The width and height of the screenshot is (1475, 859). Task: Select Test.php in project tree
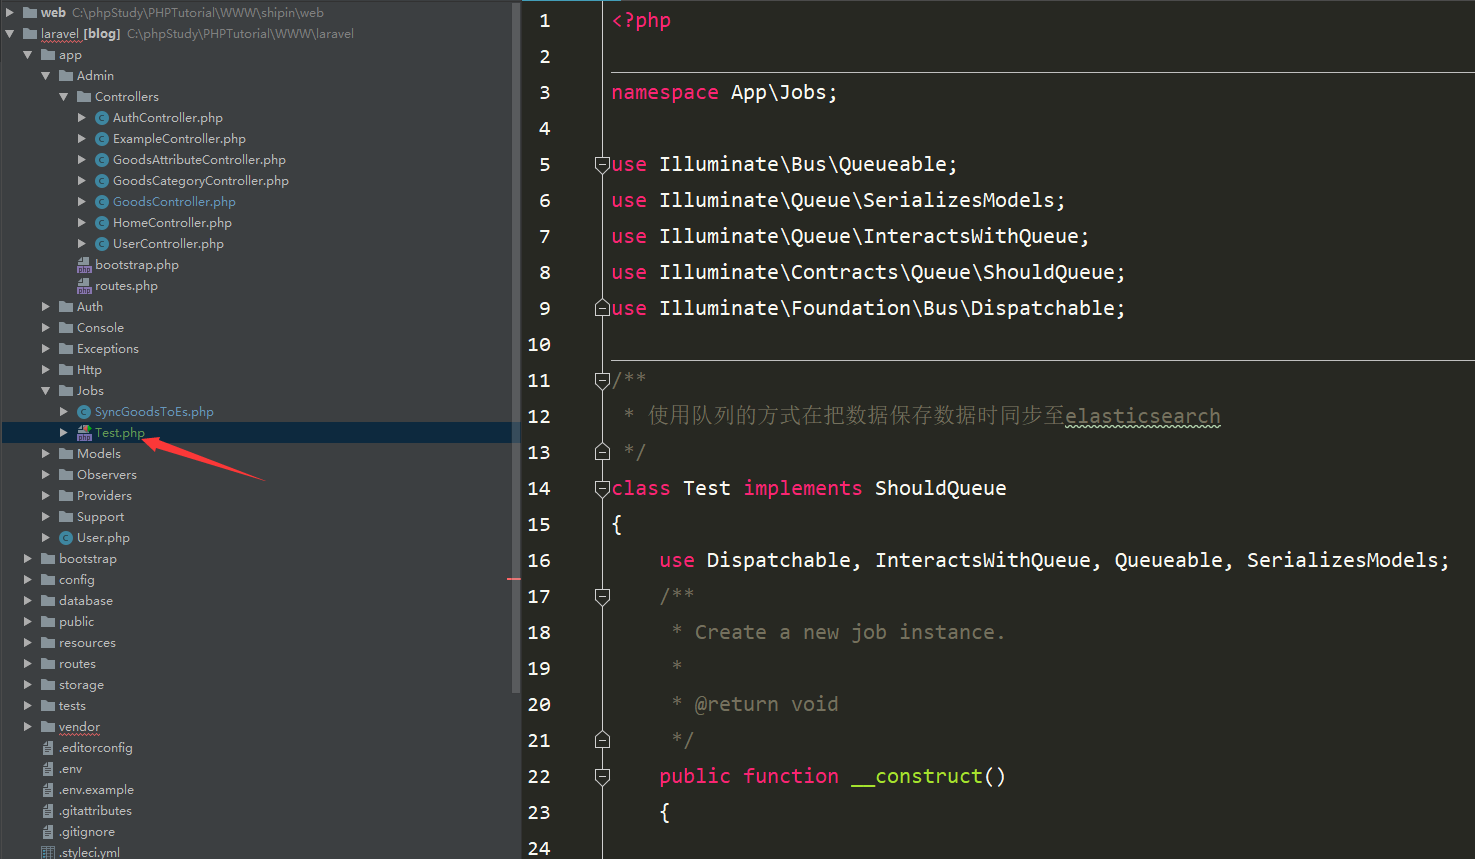coord(260,433)
